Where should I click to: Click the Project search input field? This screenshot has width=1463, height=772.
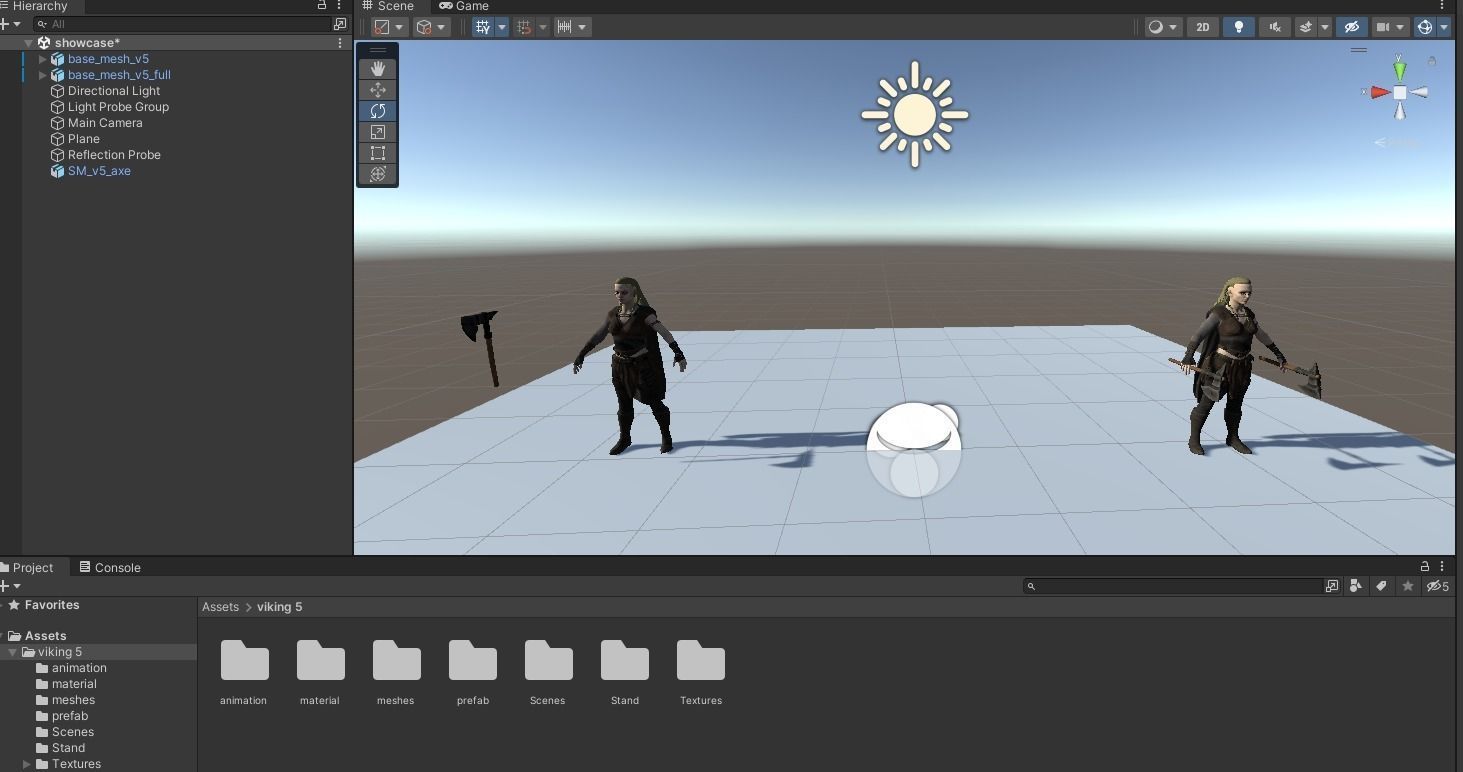(1172, 586)
